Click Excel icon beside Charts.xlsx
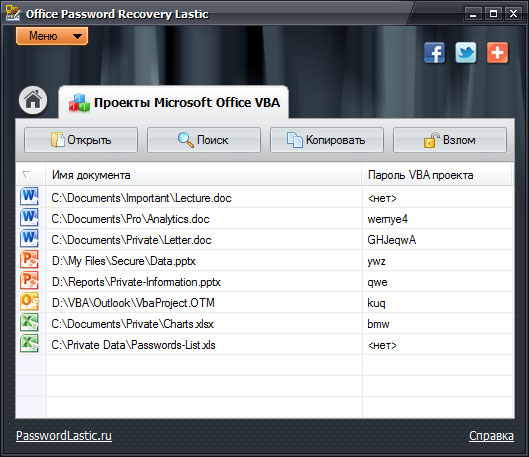The height and width of the screenshot is (457, 529). tap(29, 323)
